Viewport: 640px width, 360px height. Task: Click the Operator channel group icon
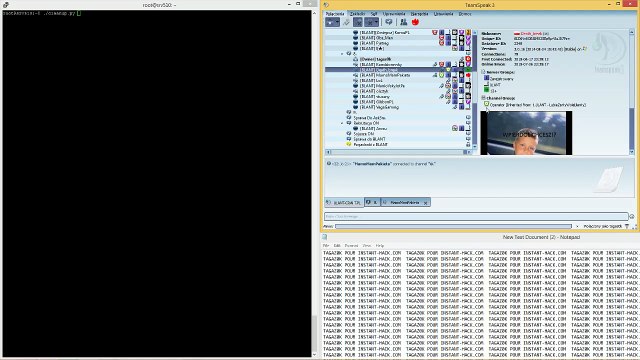click(x=487, y=104)
